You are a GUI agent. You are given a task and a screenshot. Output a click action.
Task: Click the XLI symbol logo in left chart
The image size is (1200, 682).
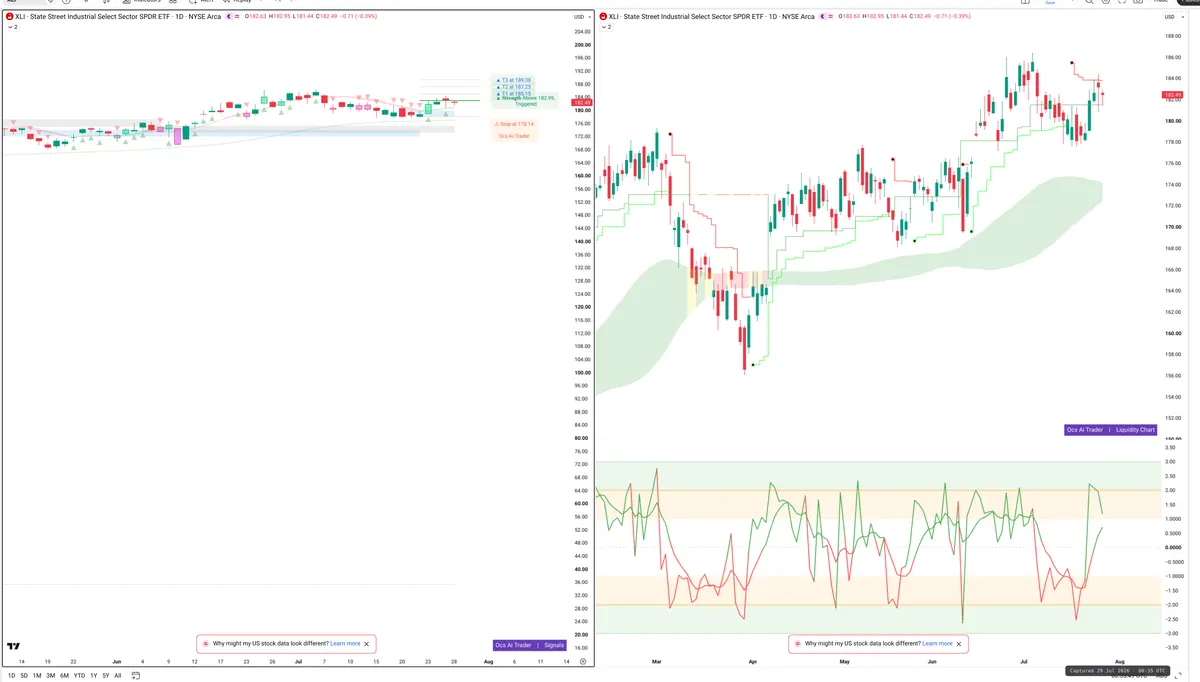pyautogui.click(x=9, y=17)
